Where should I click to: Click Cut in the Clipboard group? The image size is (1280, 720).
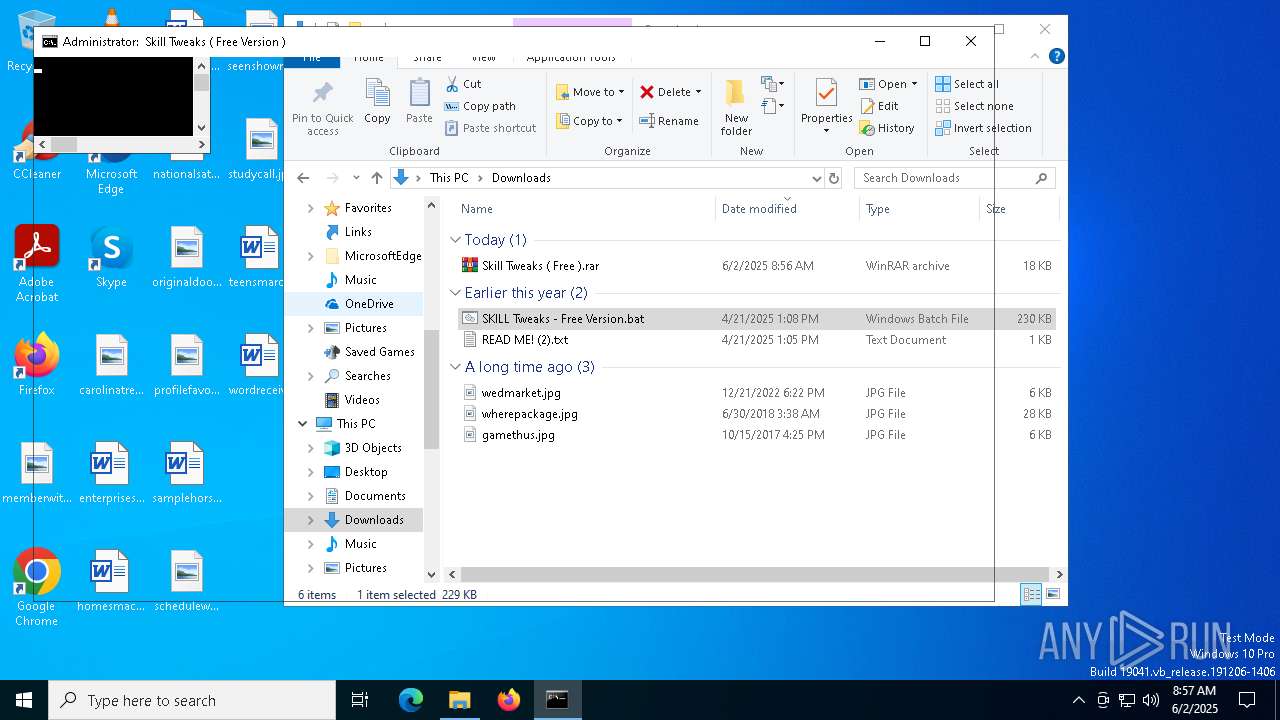pos(463,84)
